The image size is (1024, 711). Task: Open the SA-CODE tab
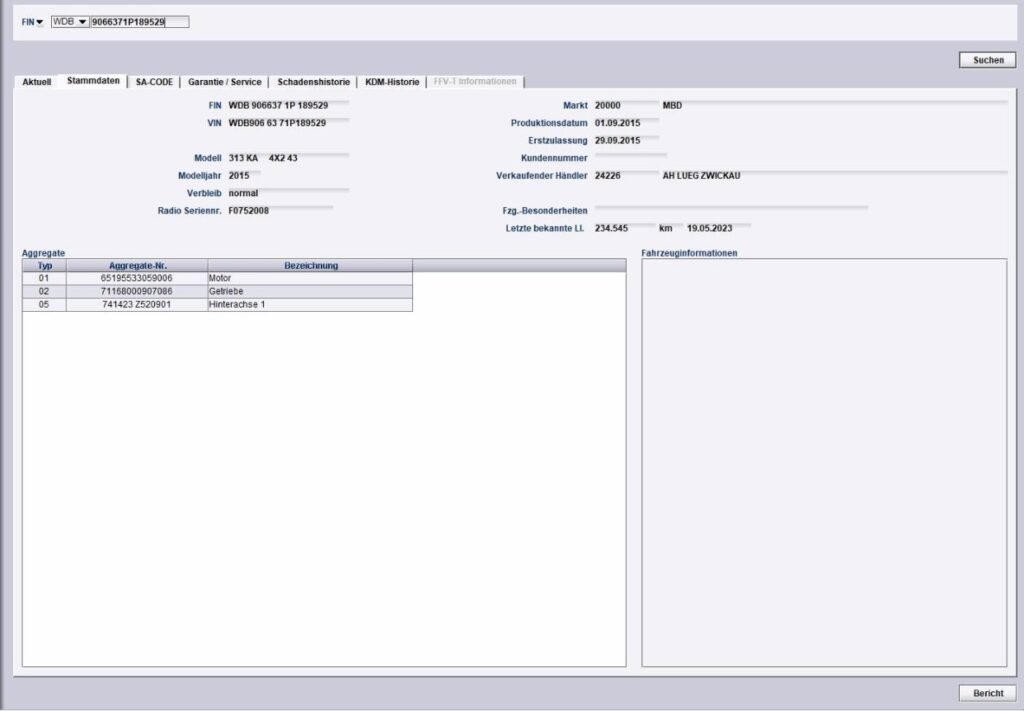(154, 82)
